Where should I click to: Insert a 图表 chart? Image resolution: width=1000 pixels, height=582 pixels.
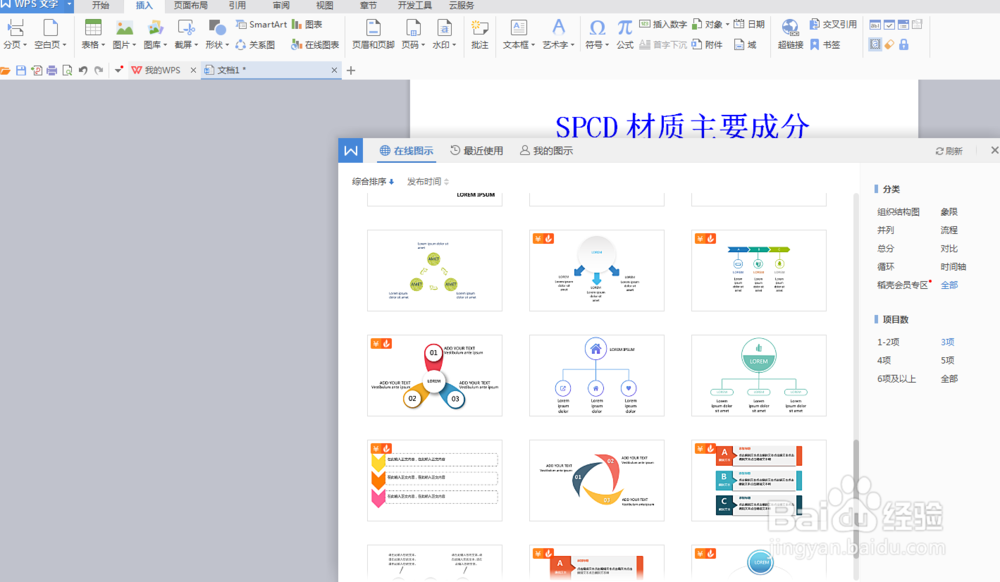pos(307,24)
